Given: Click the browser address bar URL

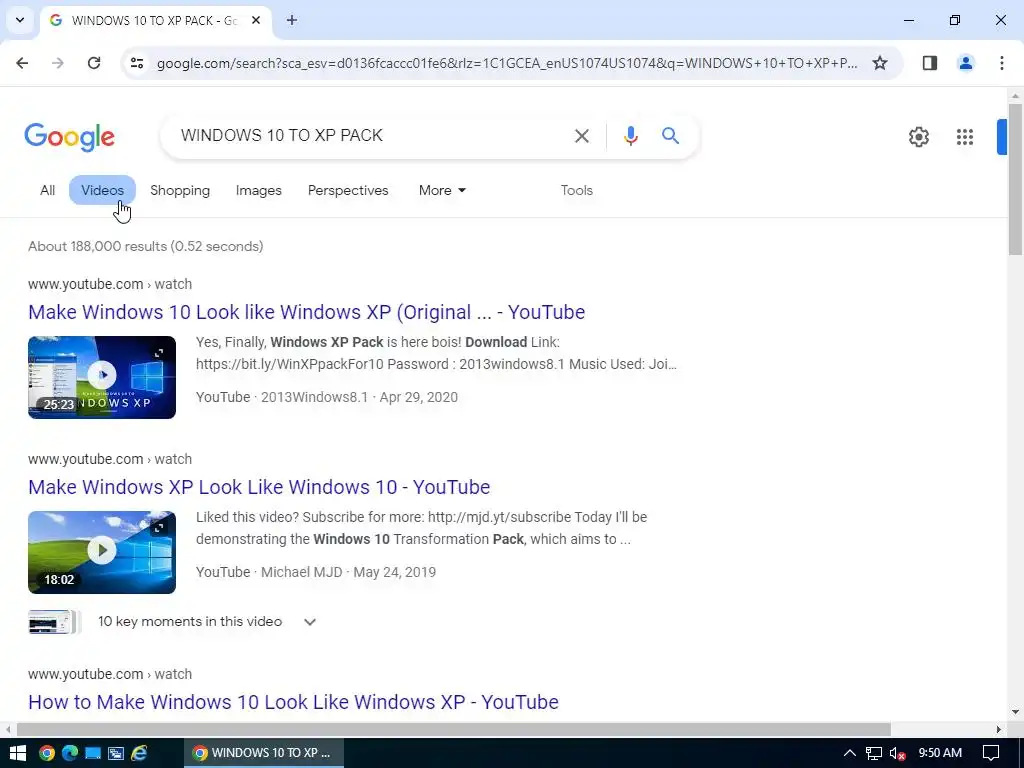Looking at the screenshot, I should click(x=507, y=63).
